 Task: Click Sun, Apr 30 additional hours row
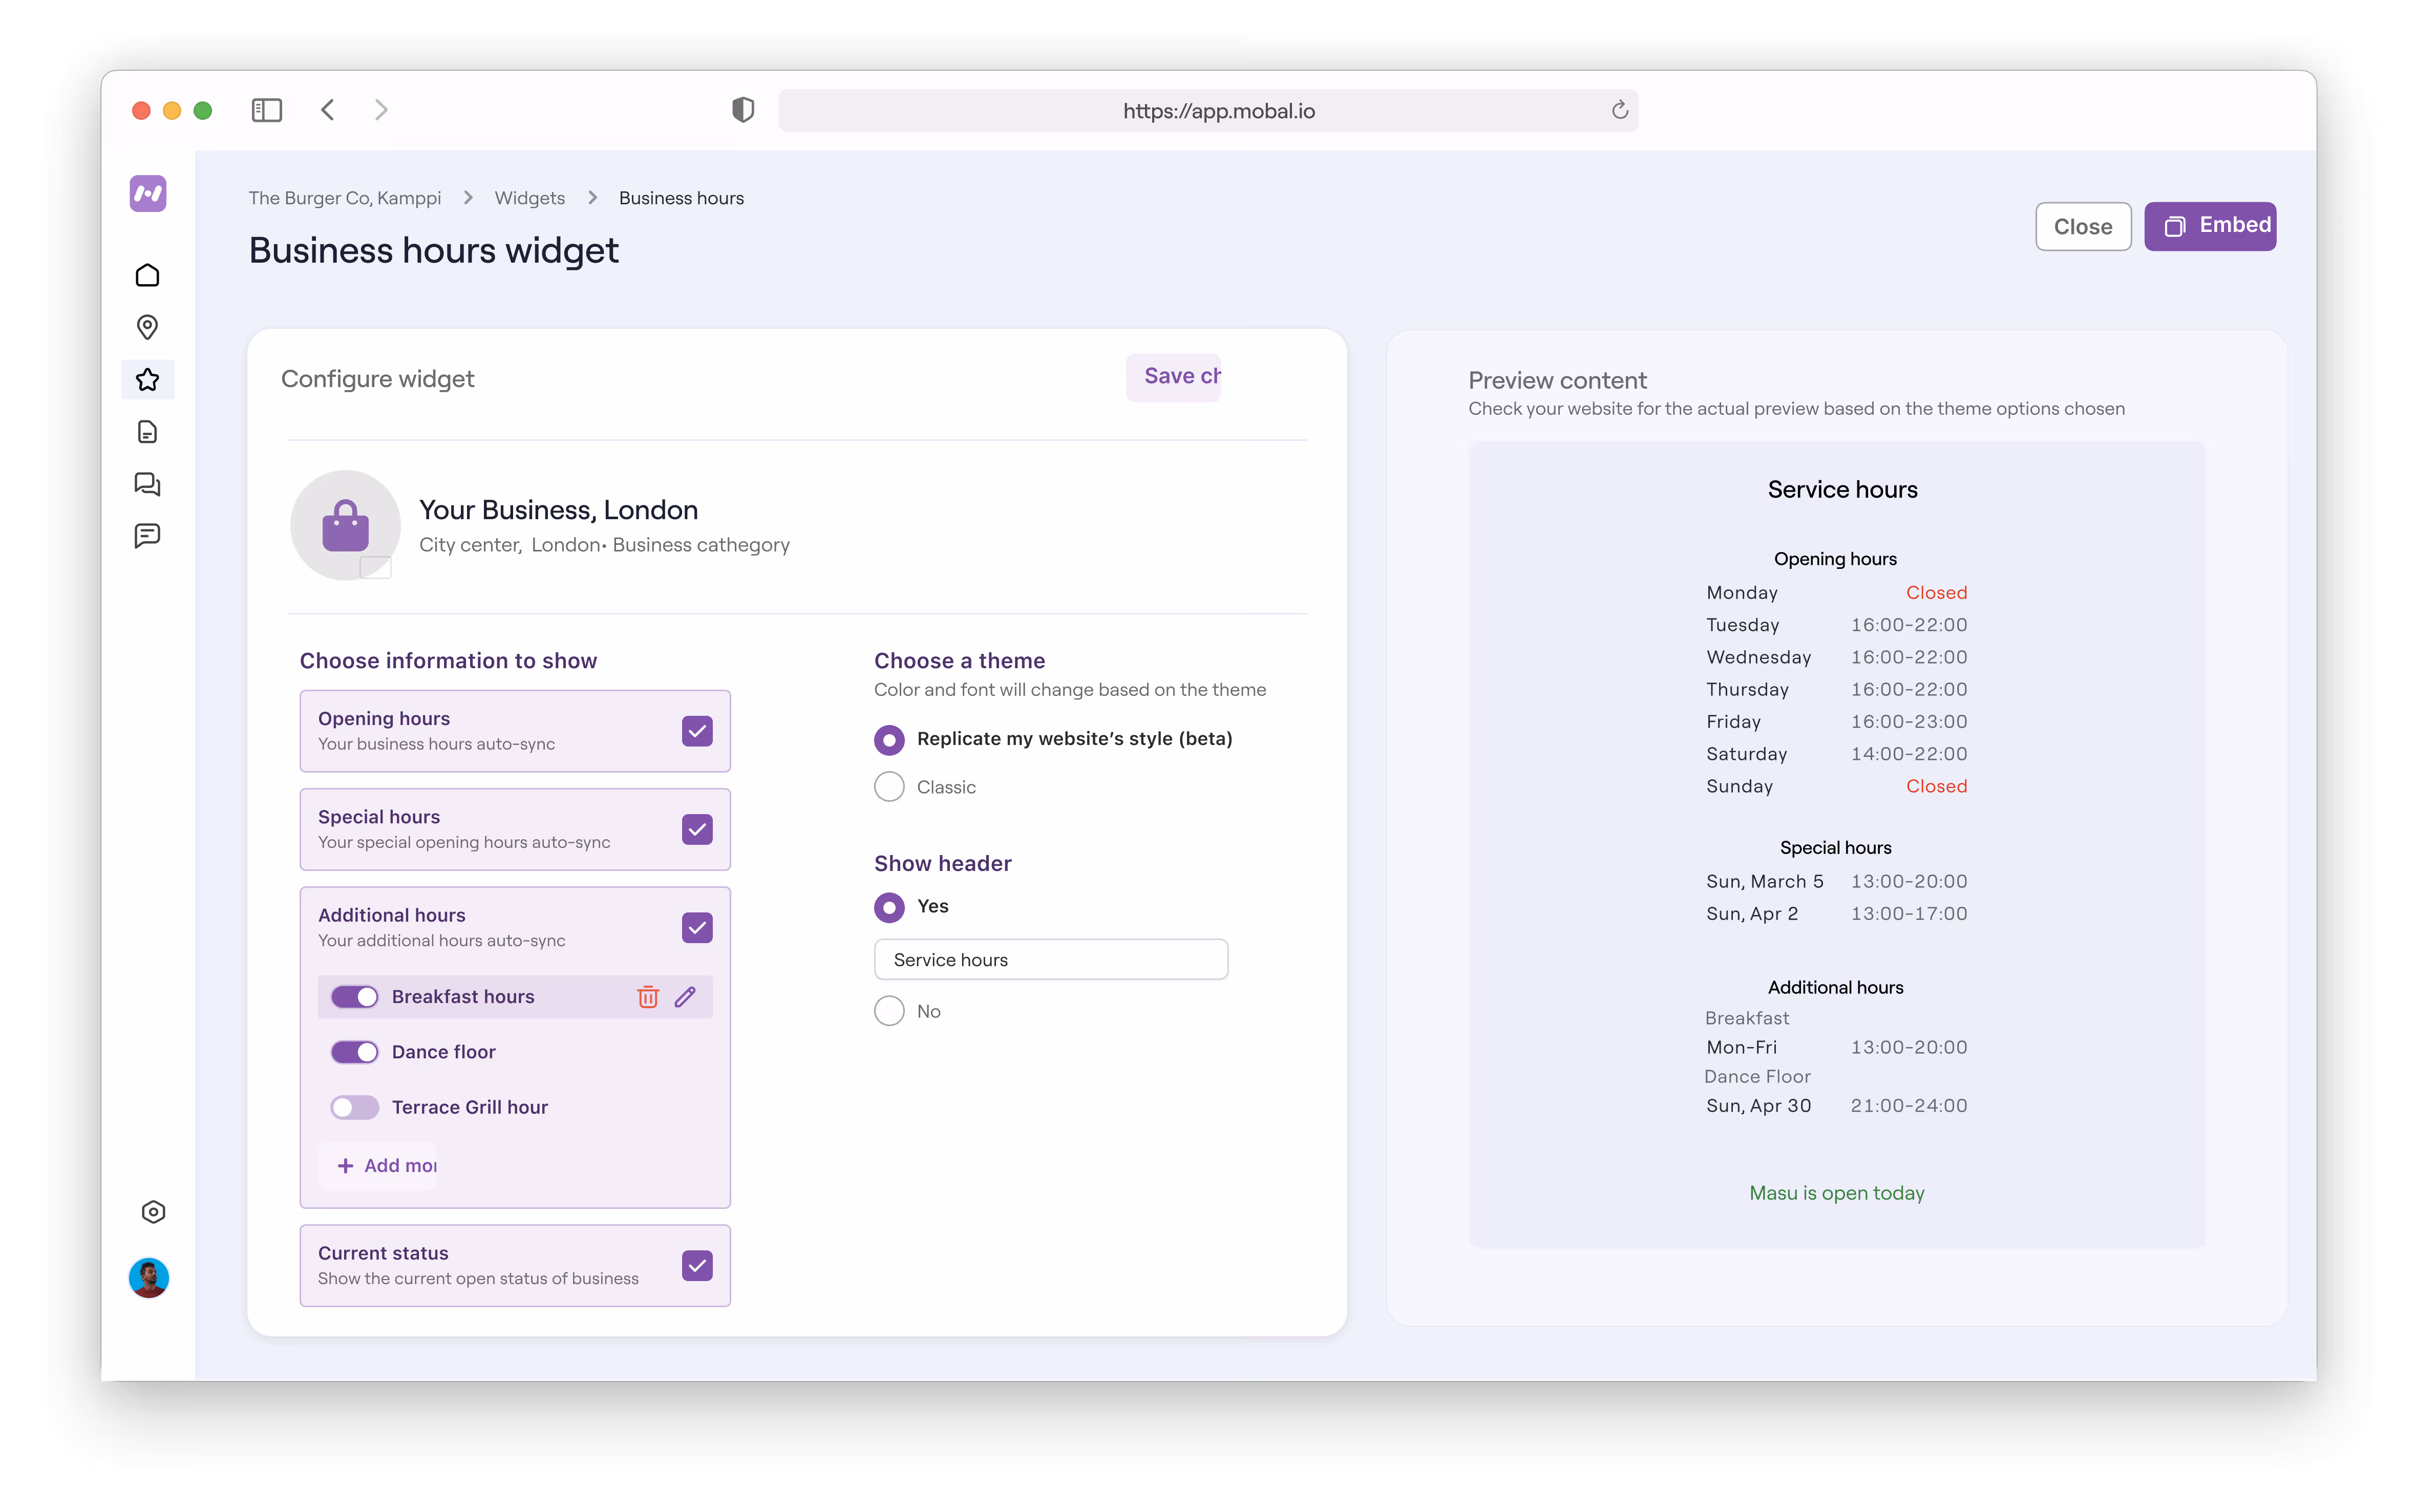[x=1836, y=1106]
